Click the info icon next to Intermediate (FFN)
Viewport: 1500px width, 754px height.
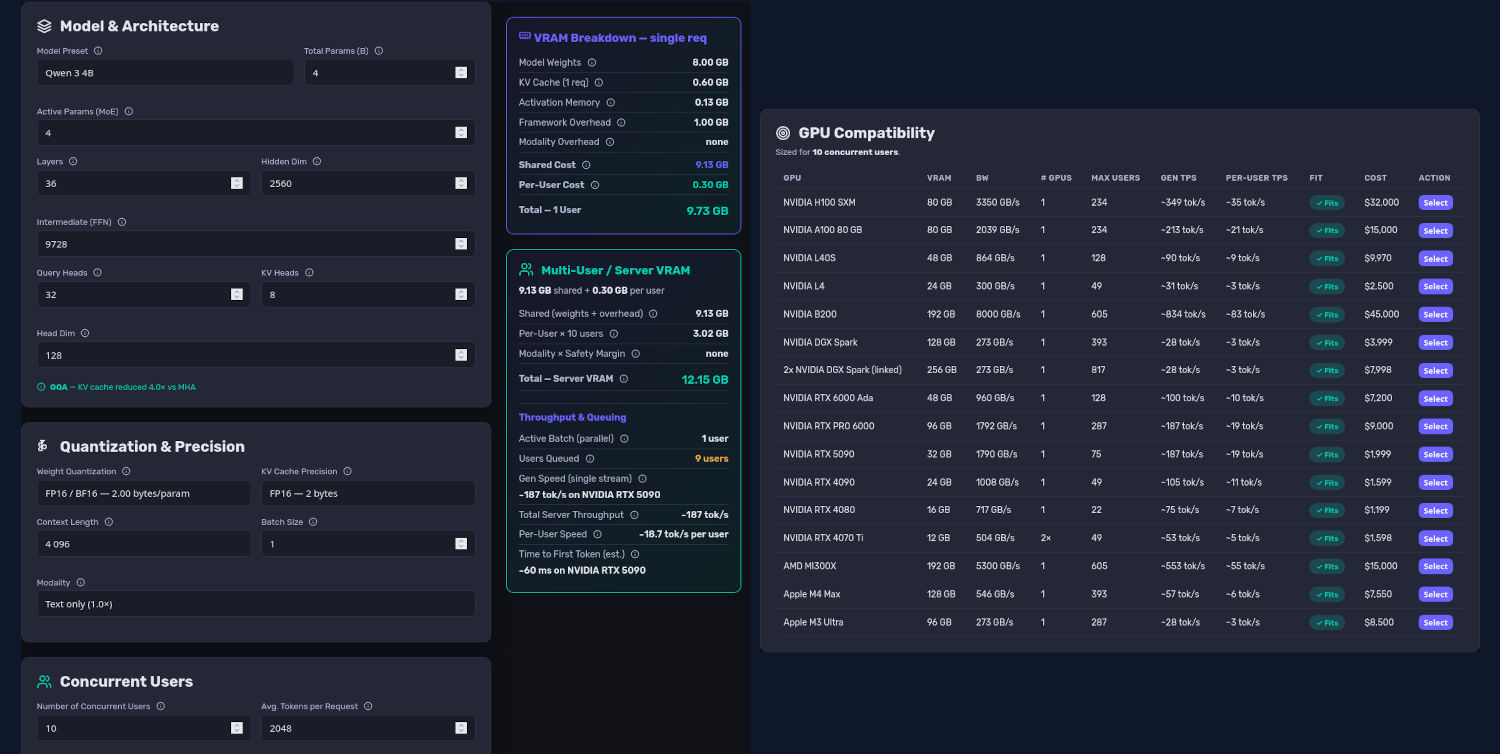coord(122,222)
